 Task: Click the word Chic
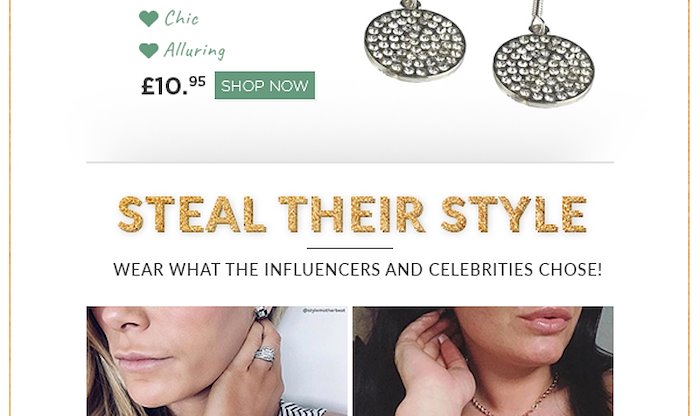pos(181,18)
